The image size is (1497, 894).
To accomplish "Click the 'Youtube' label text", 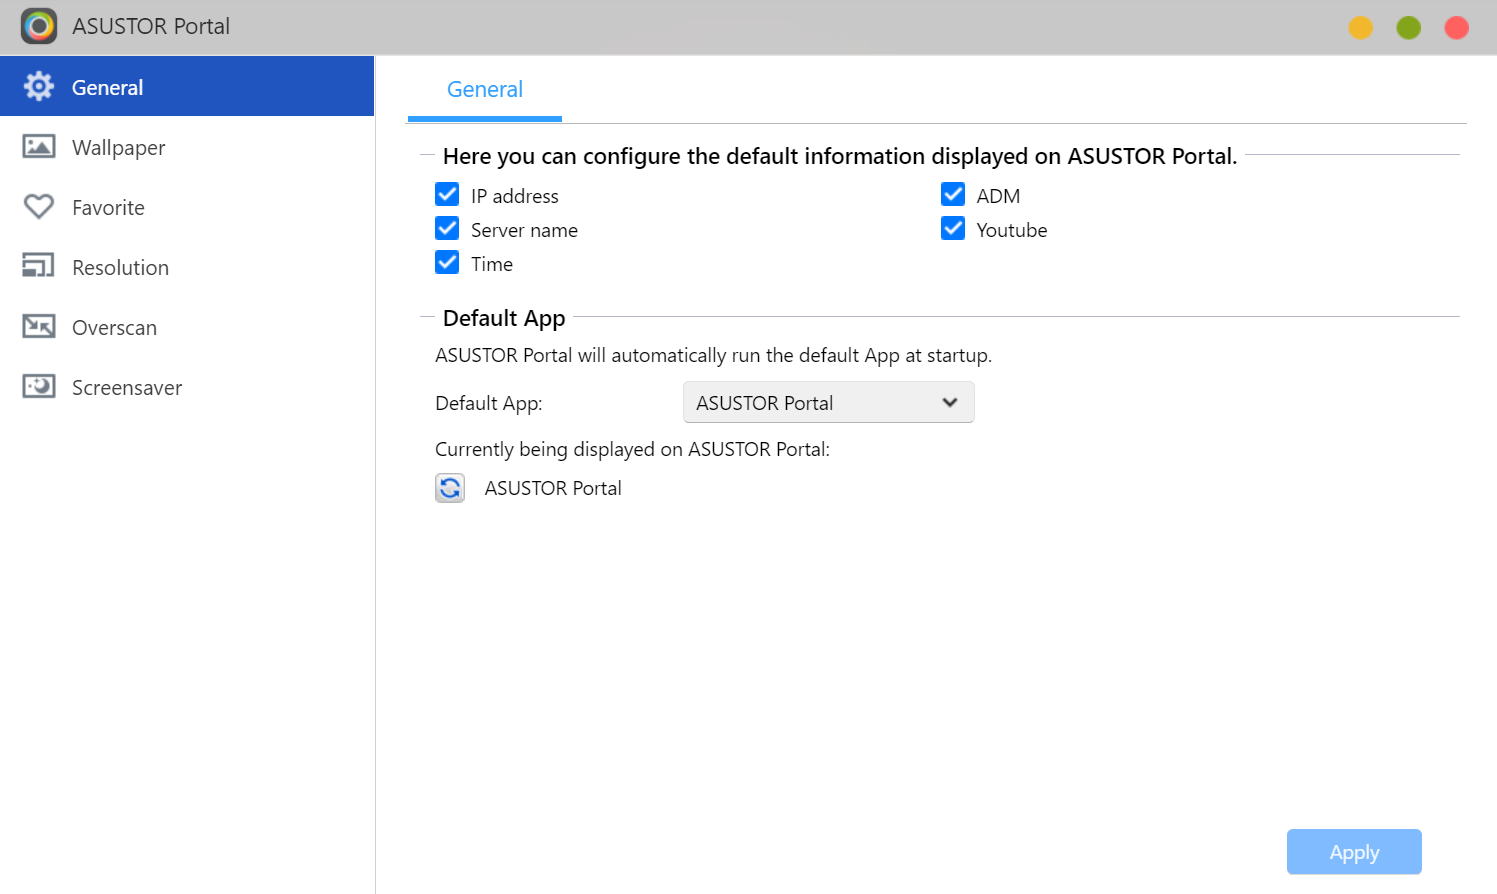I will pos(1012,230).
